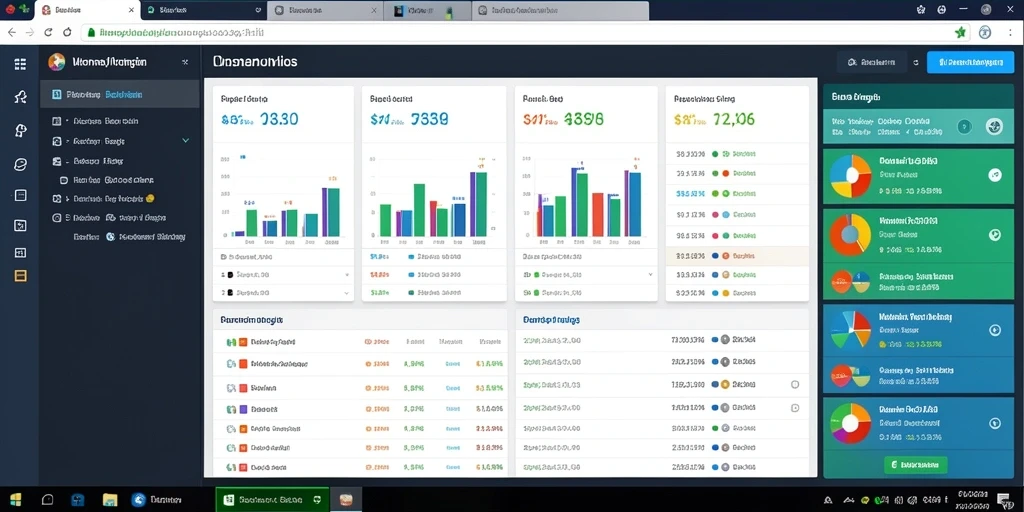This screenshot has height=512, width=1024.
Task: Open the chevron dropdown in the 4396 chart card
Action: point(650,275)
